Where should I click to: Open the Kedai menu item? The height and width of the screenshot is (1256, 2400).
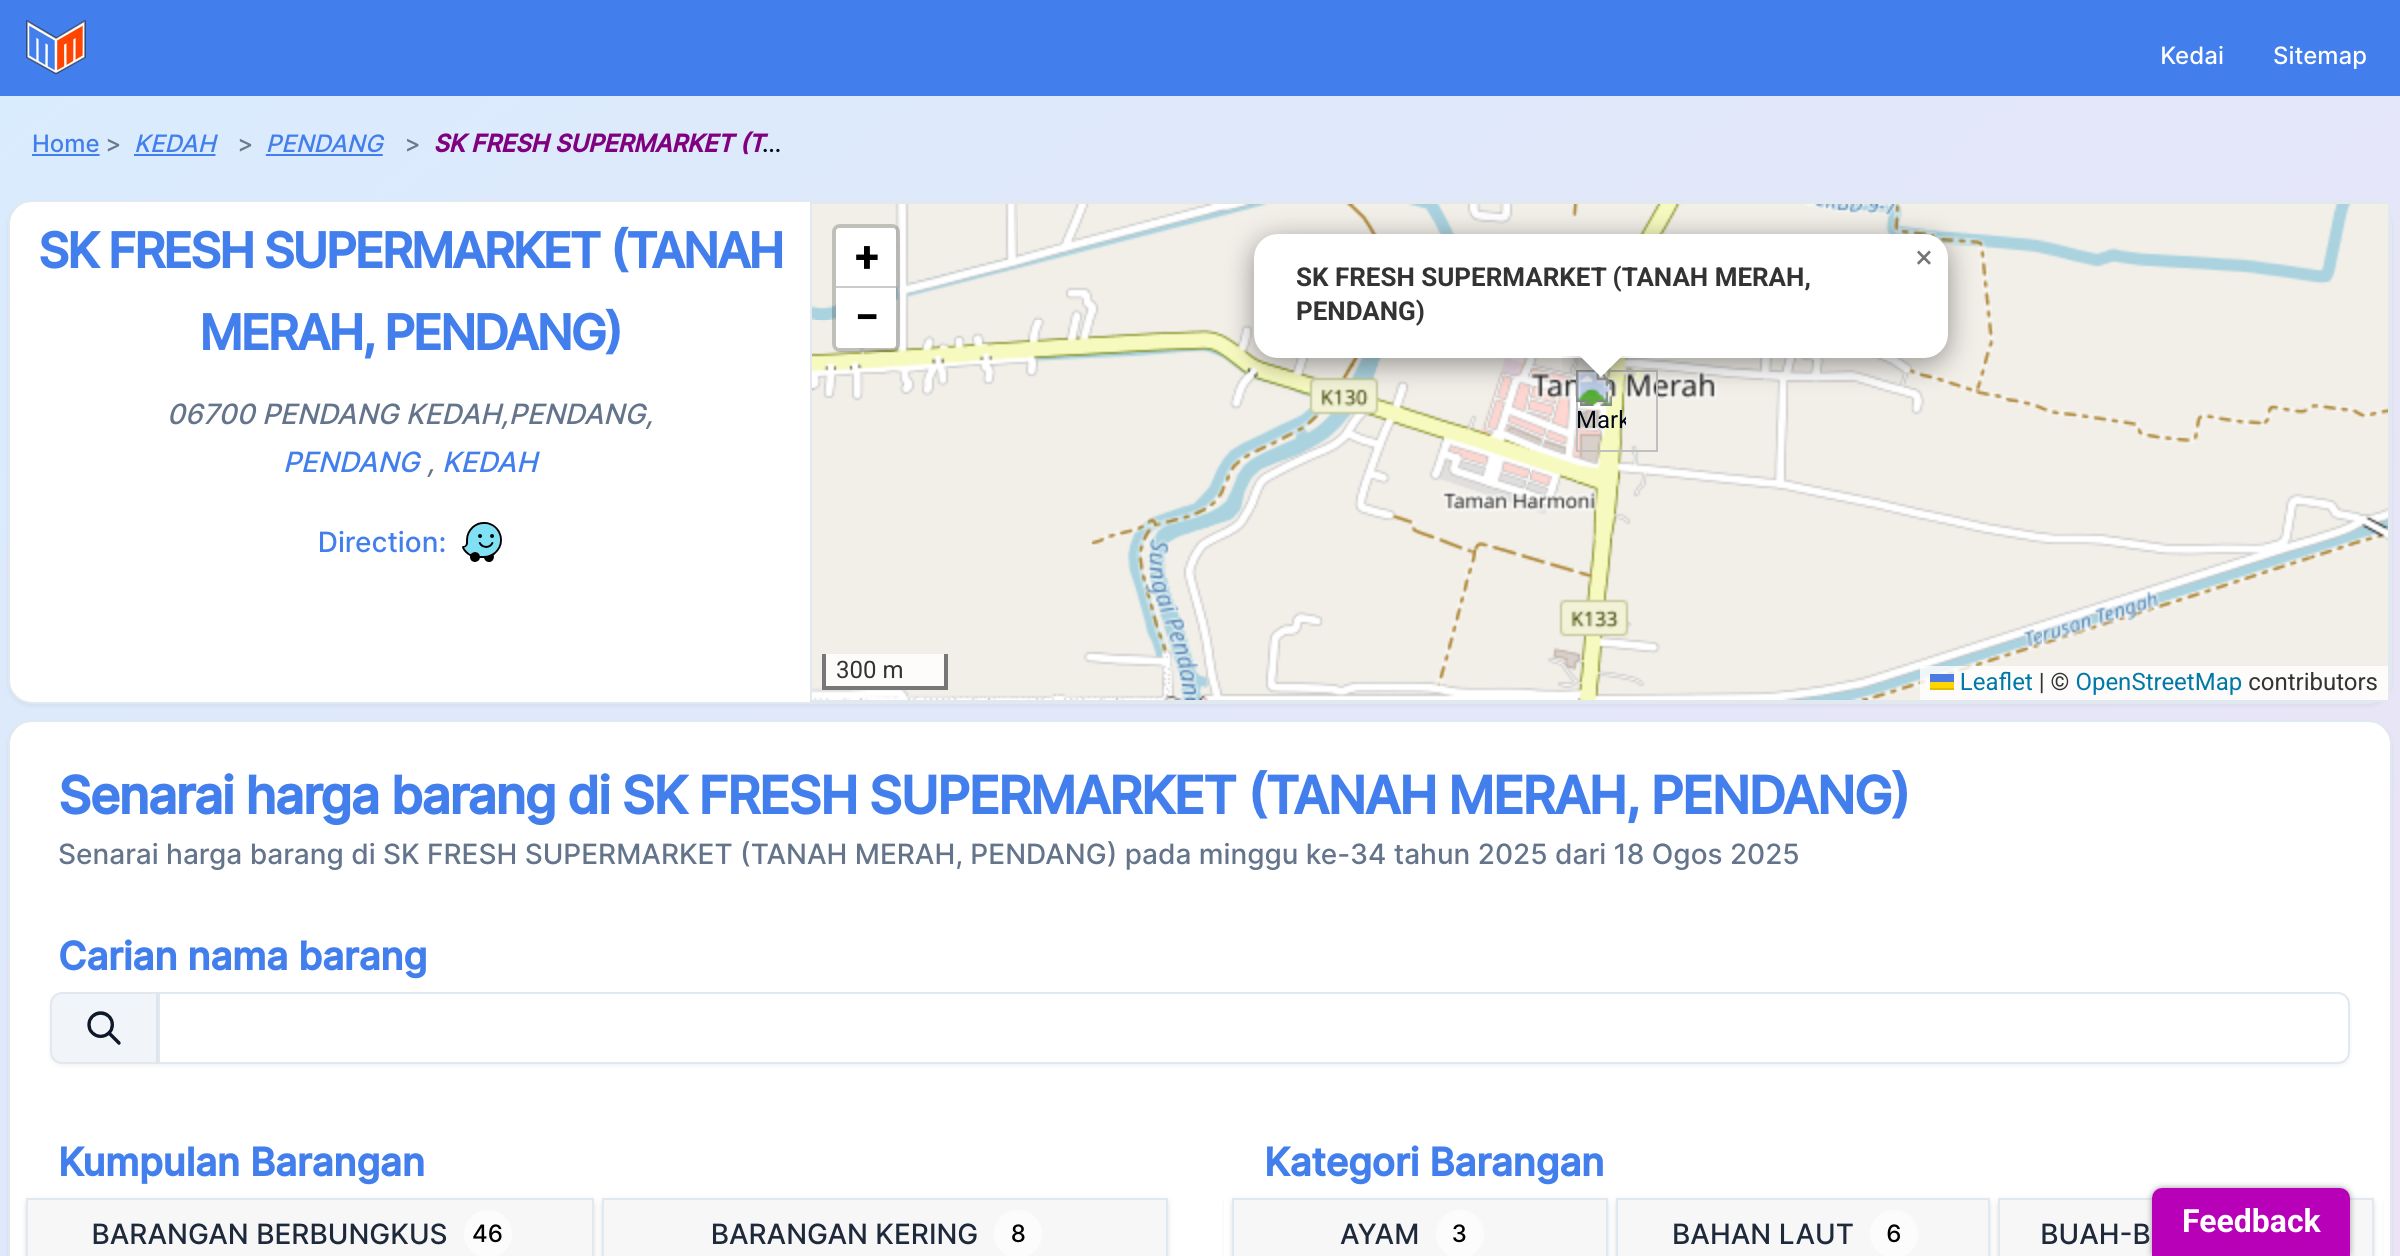tap(2191, 56)
